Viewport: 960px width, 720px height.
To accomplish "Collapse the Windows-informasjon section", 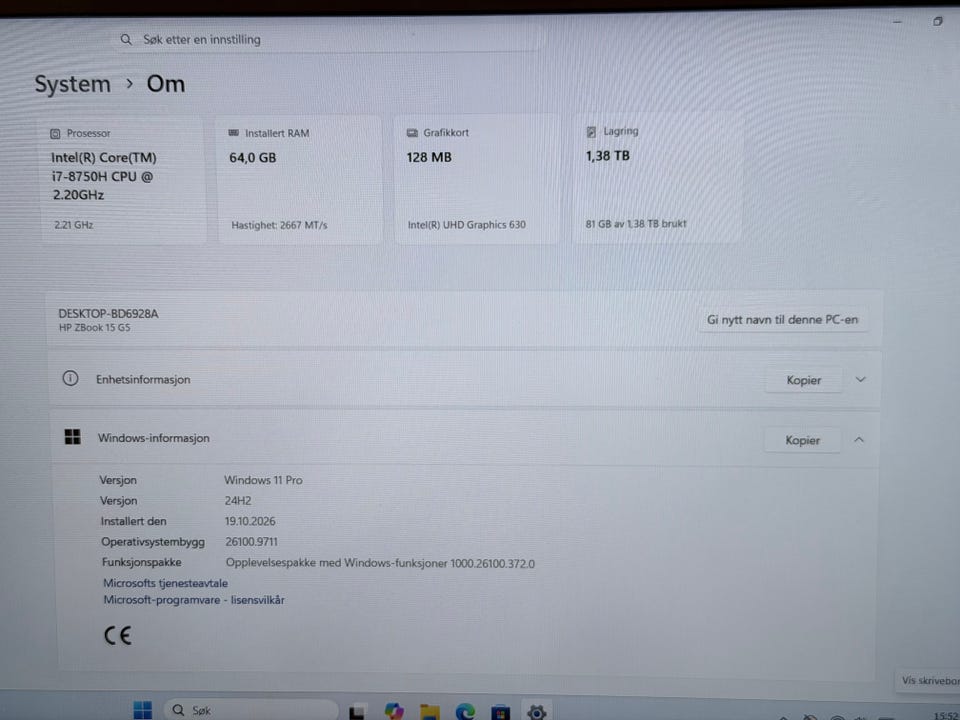I will coord(859,440).
